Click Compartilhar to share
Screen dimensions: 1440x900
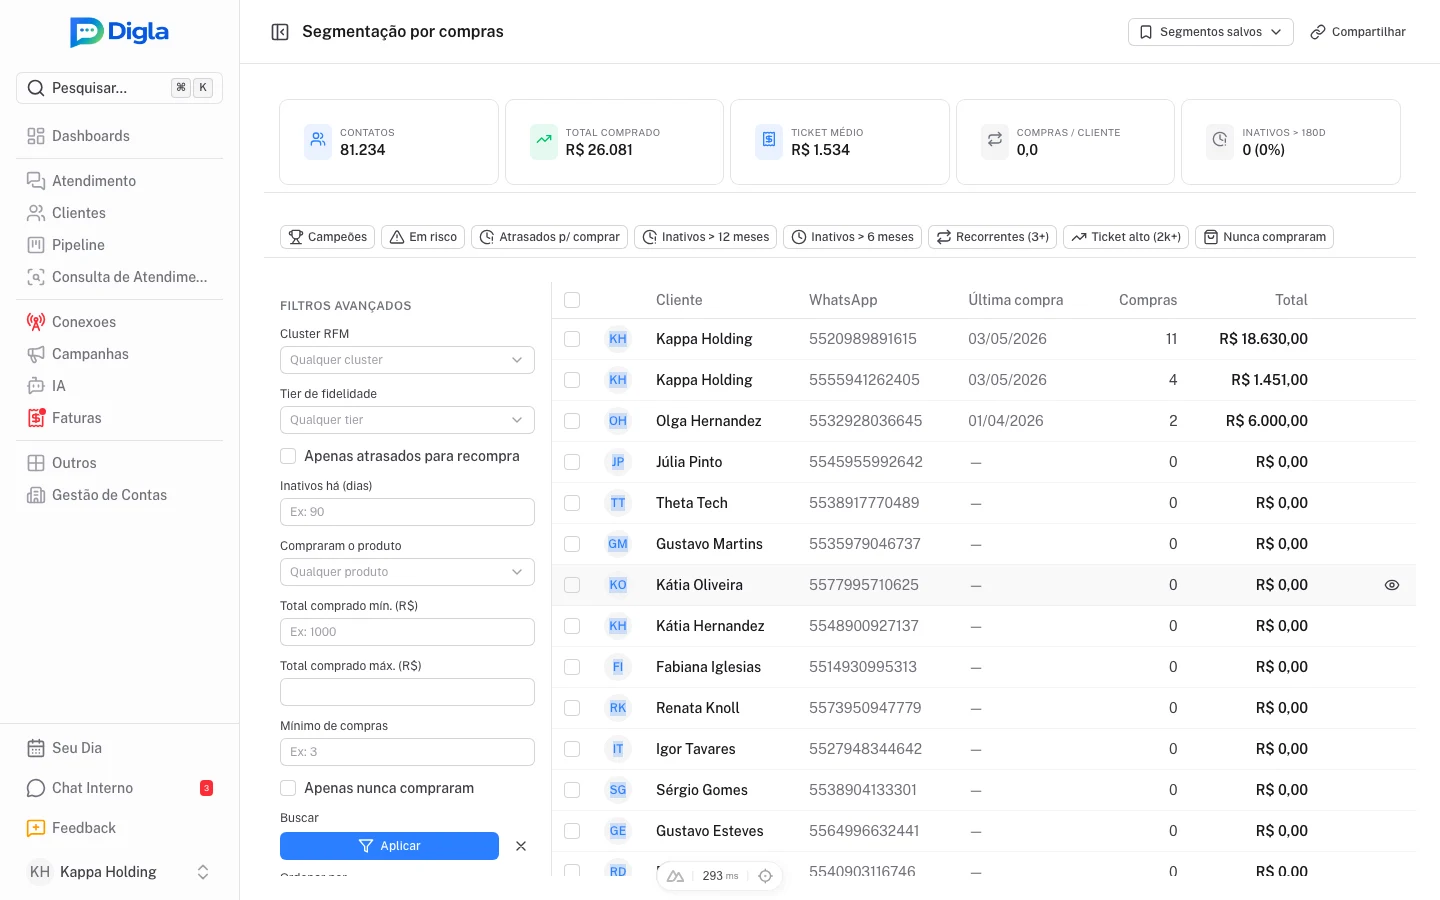(x=1358, y=32)
